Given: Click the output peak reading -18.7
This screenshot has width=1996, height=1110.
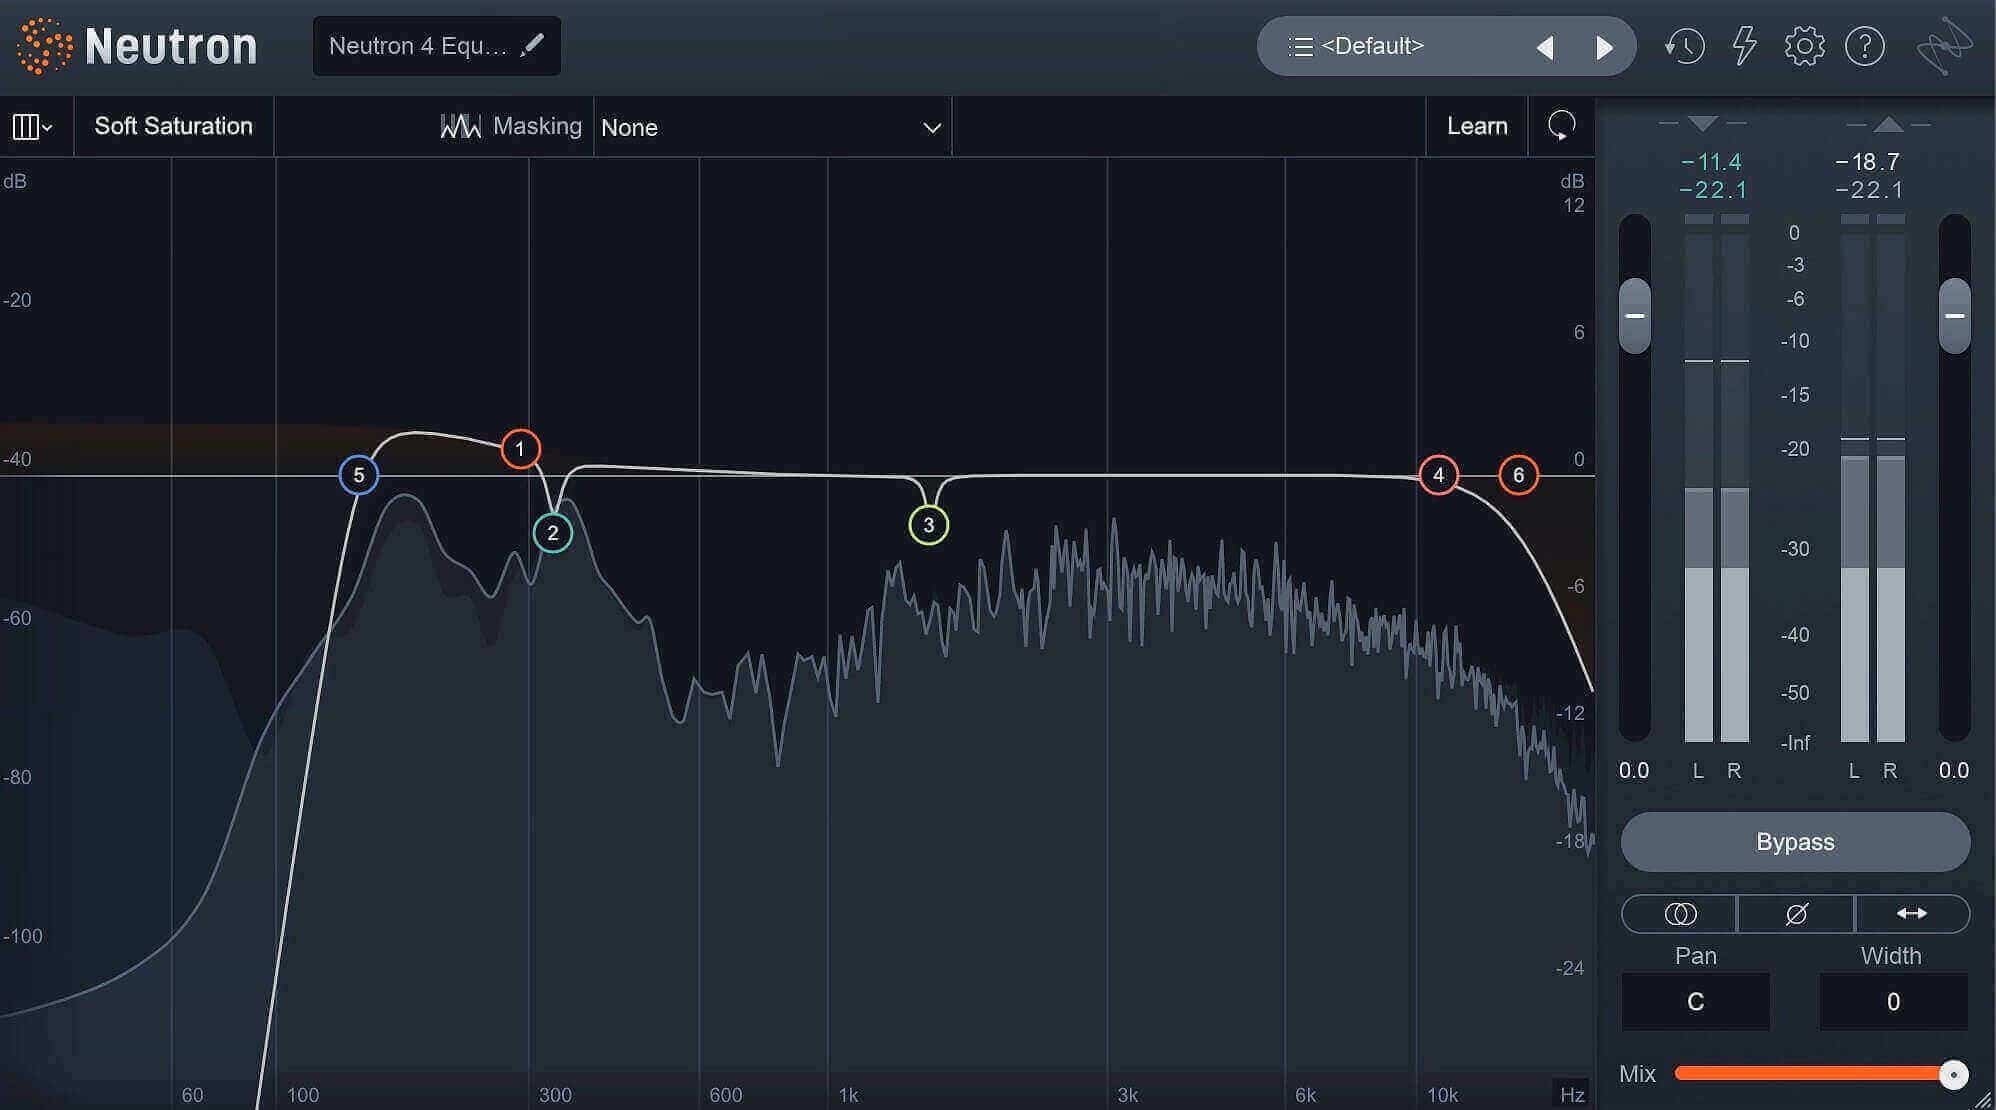Looking at the screenshot, I should [x=1868, y=162].
